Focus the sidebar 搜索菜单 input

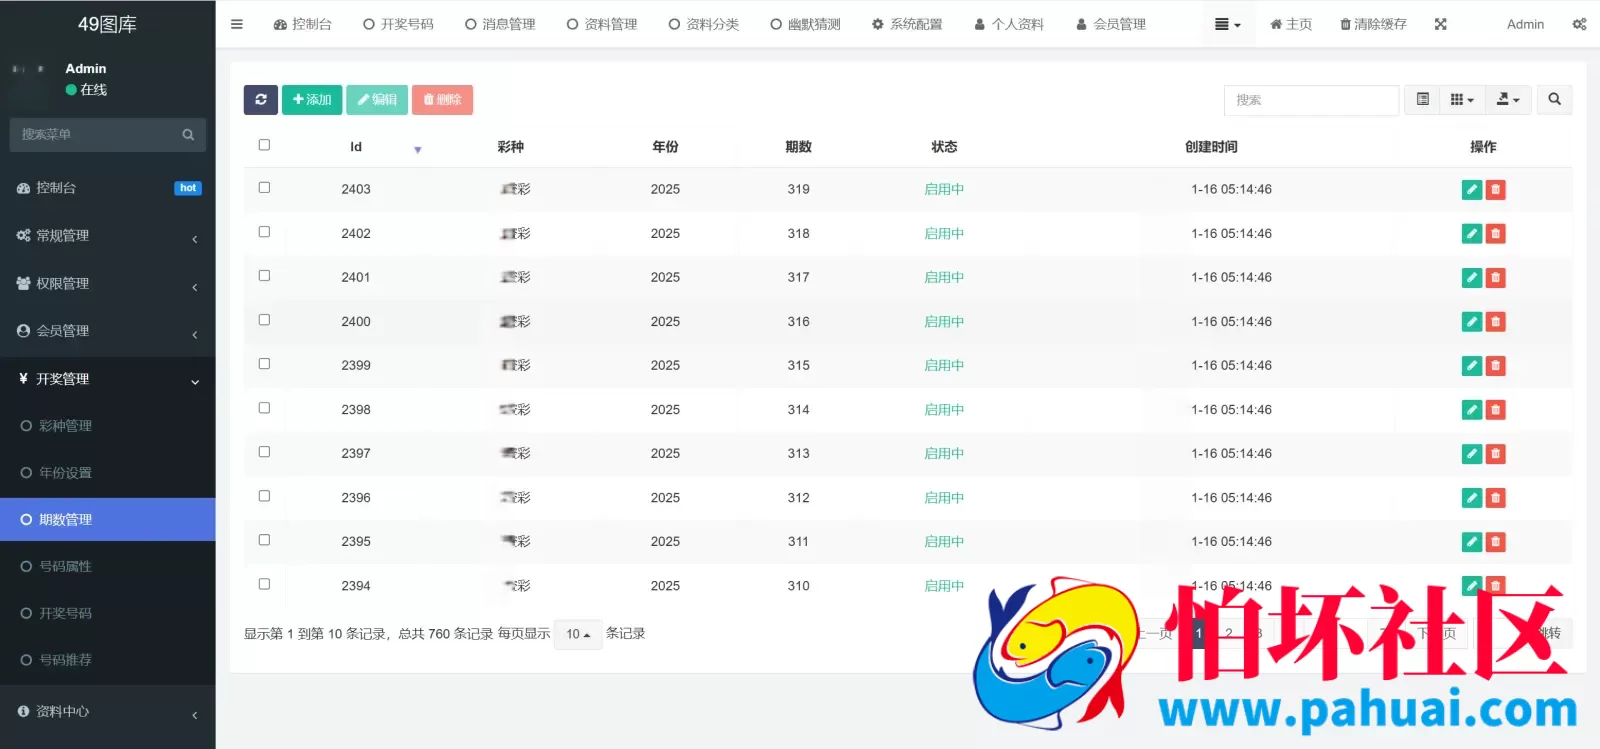pyautogui.click(x=95, y=134)
